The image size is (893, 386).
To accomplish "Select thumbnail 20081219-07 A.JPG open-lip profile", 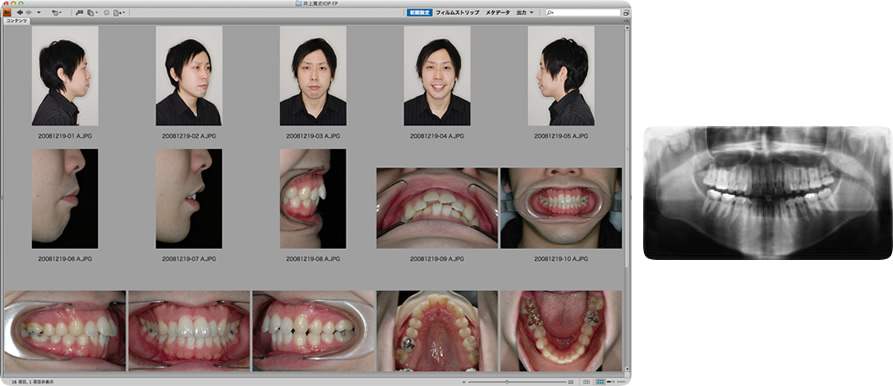I will [x=189, y=199].
